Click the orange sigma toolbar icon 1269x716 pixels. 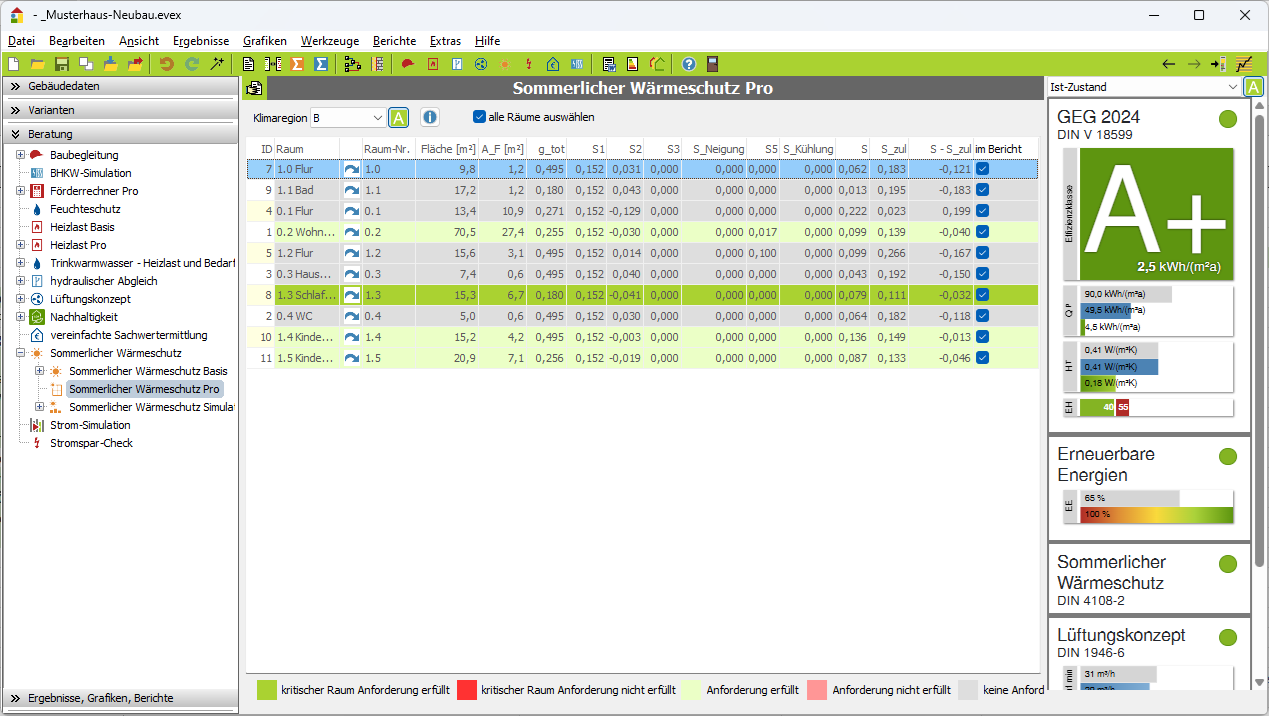[x=297, y=64]
